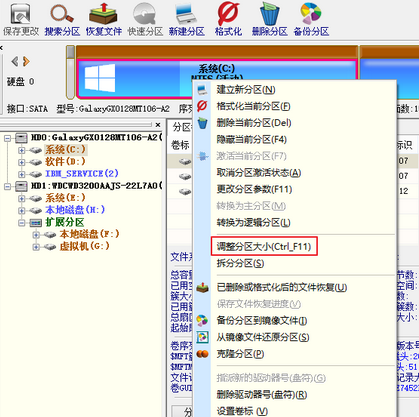Open the 搜索分区 magnifier tool
Image resolution: width=419 pixels, height=417 pixels.
point(62,19)
